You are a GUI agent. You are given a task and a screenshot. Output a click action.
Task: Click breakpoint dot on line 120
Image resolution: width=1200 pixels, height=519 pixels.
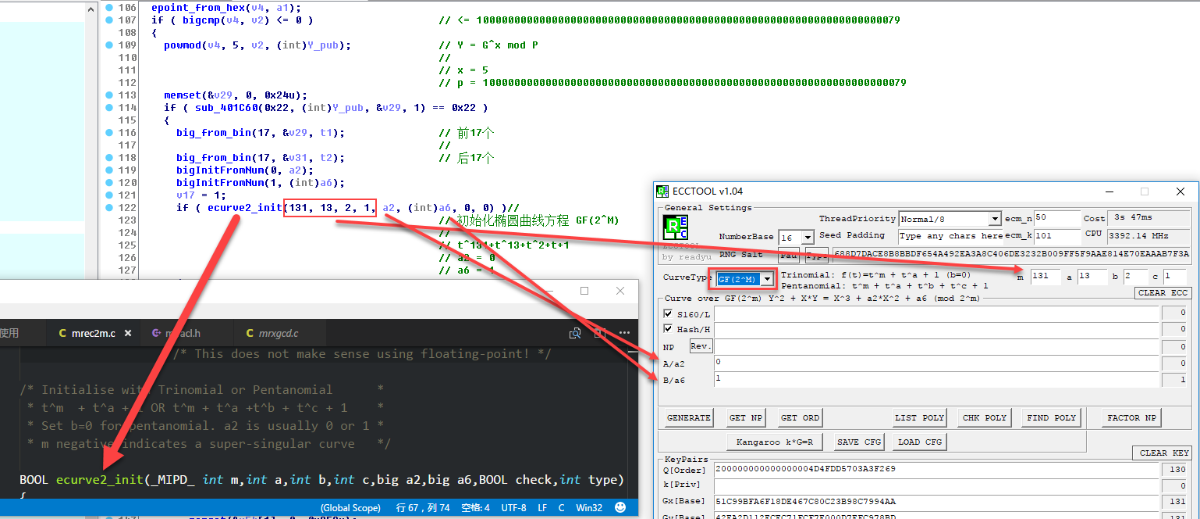pyautogui.click(x=109, y=182)
